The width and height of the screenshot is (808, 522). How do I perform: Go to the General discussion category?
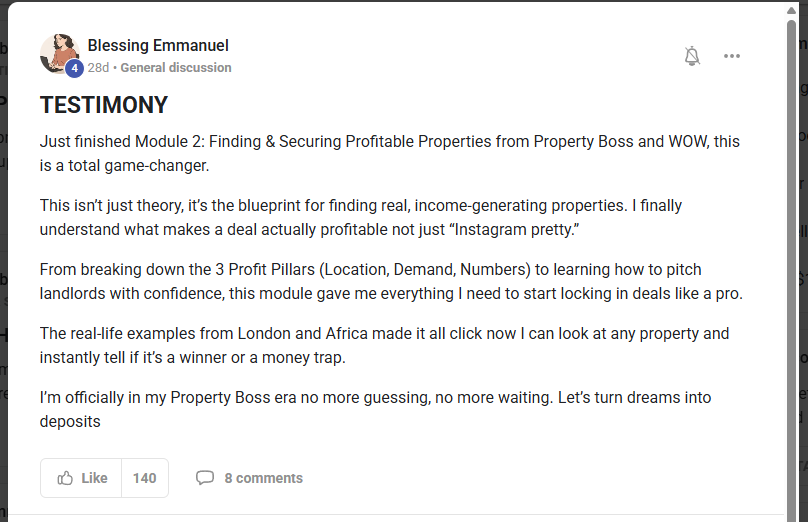(176, 68)
